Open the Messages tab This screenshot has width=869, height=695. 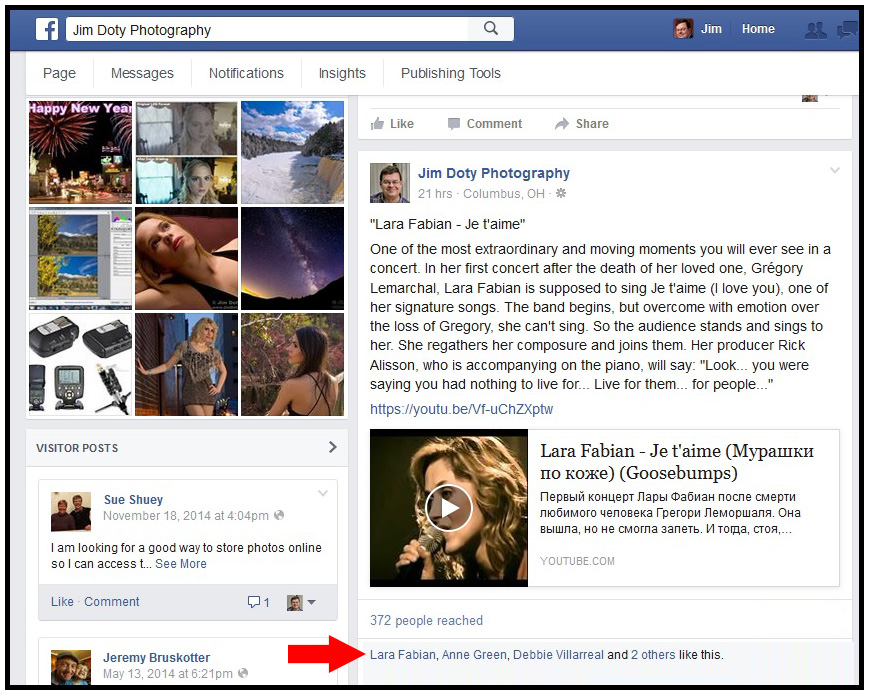point(142,73)
